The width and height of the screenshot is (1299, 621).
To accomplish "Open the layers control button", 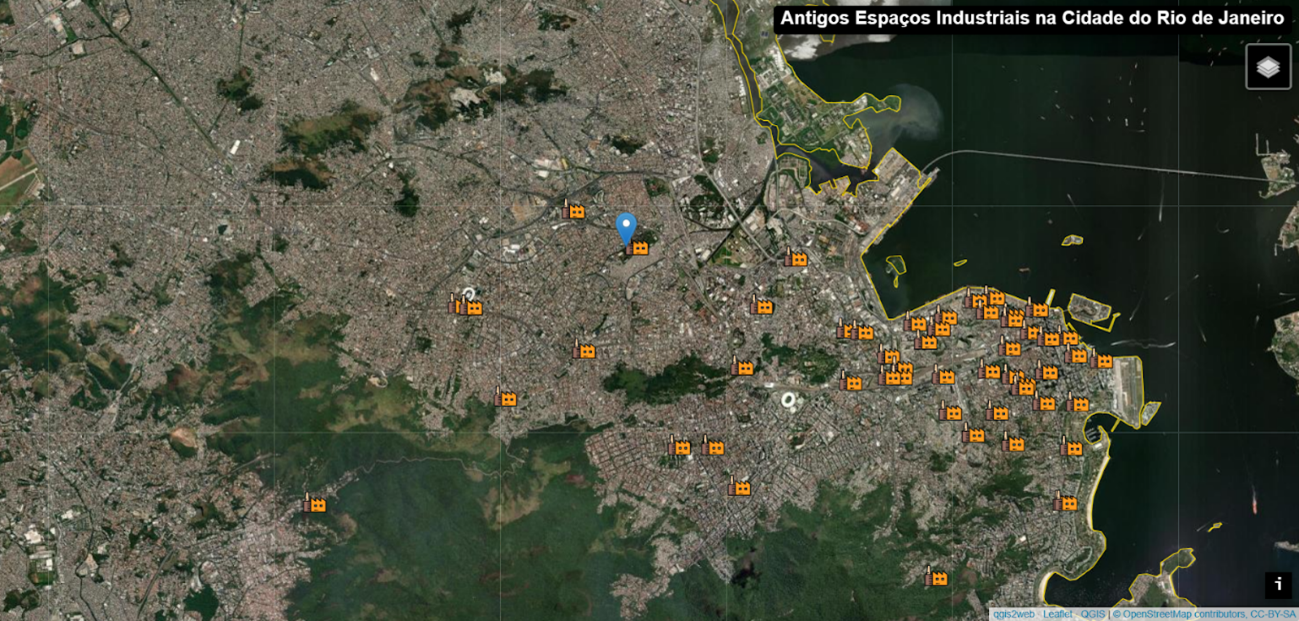I will (x=1268, y=67).
